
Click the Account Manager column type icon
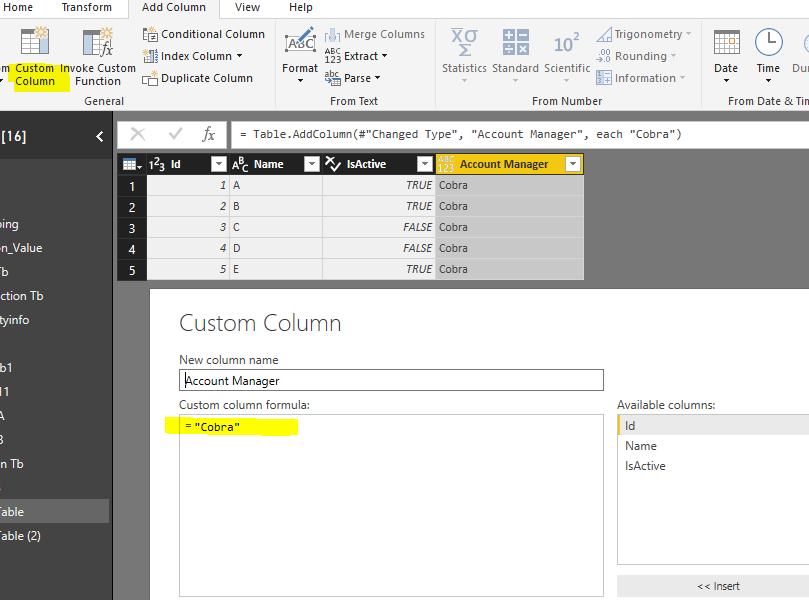446,164
